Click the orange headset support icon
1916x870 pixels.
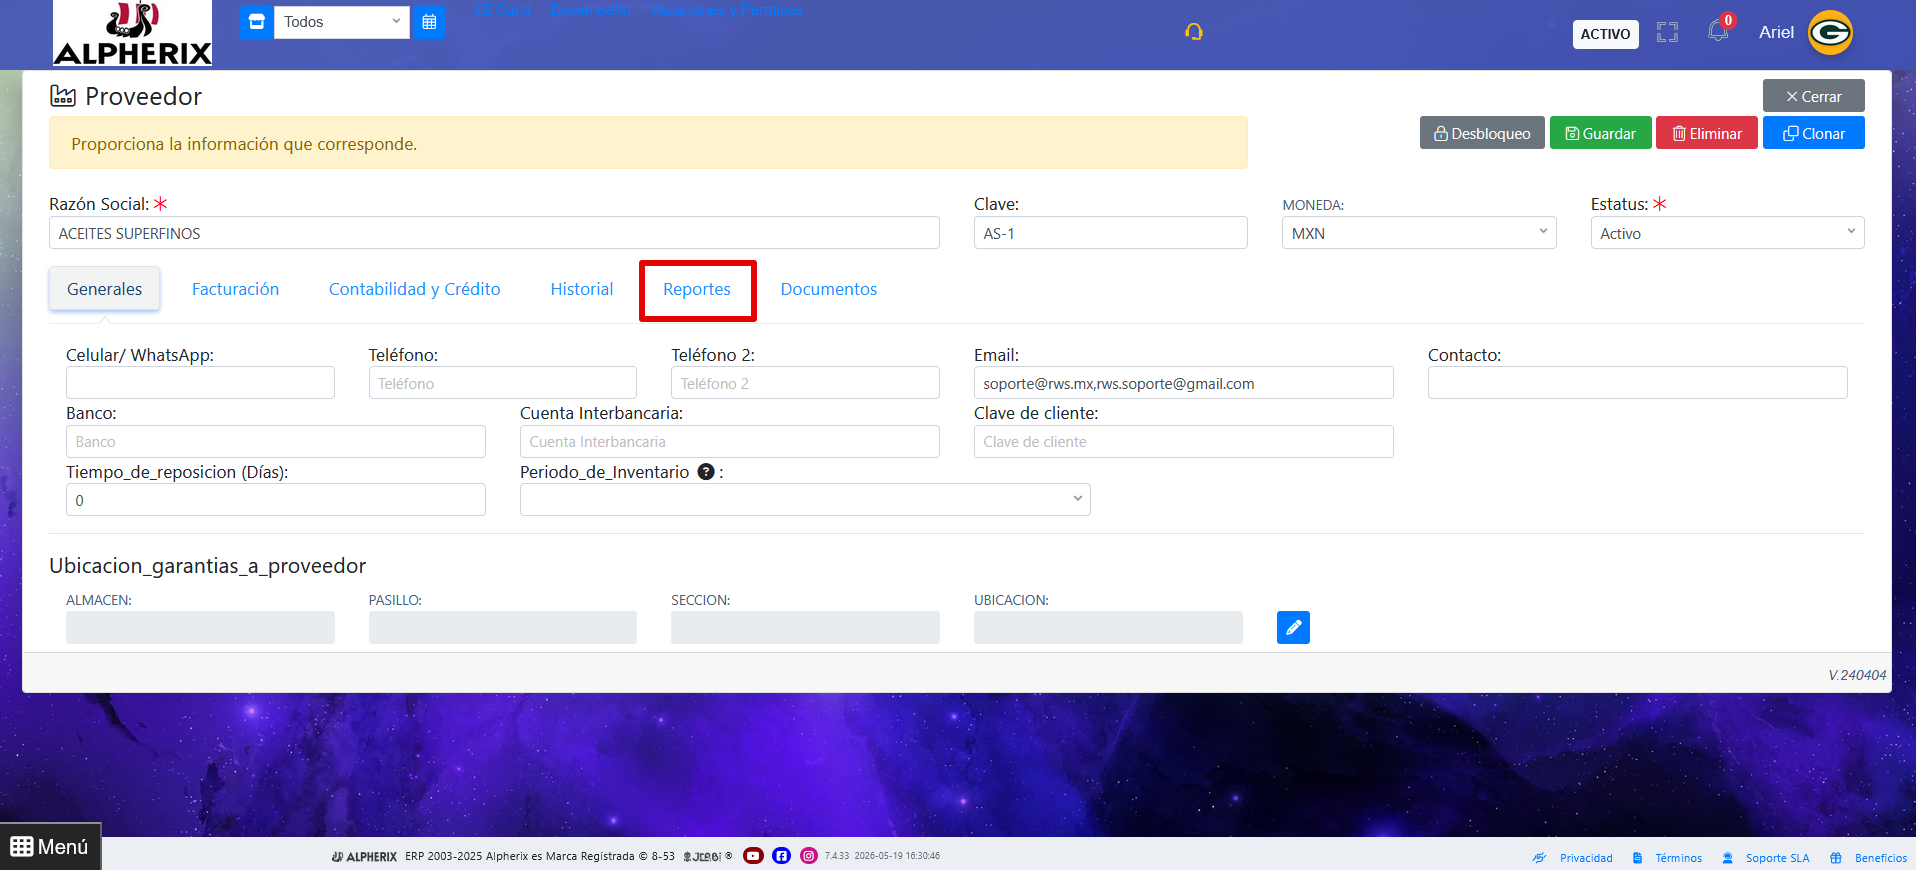[x=1193, y=32]
